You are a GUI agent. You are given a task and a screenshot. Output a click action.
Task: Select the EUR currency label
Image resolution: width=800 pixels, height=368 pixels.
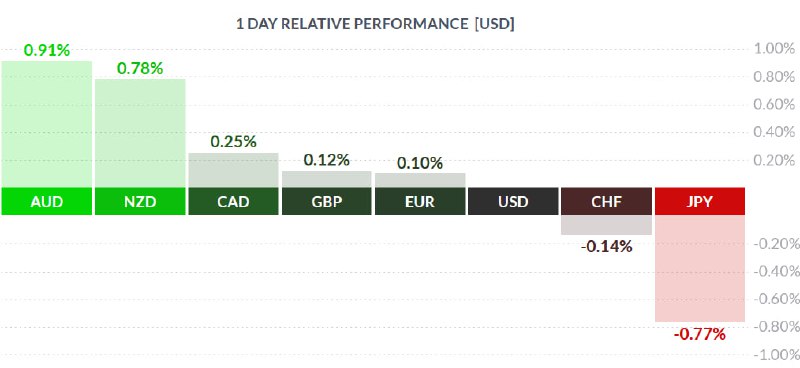420,201
